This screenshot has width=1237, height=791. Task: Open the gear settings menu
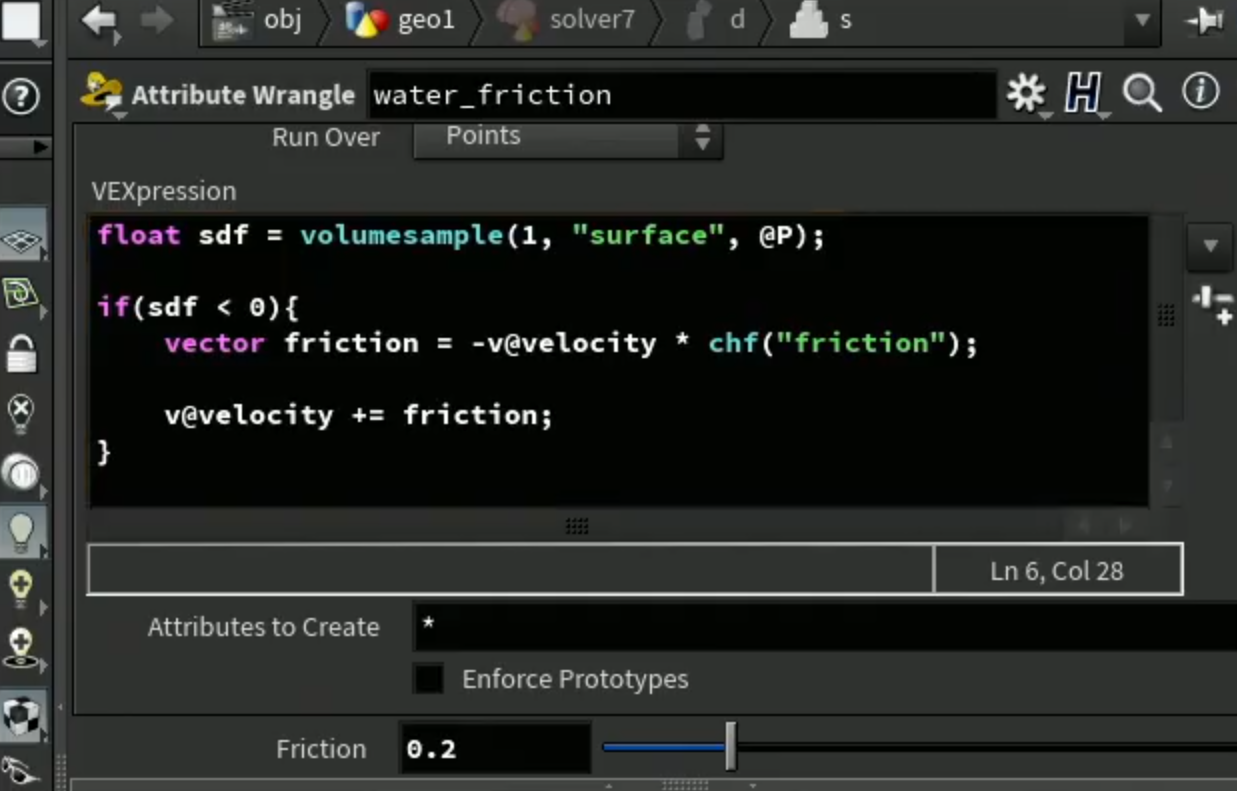click(1025, 94)
